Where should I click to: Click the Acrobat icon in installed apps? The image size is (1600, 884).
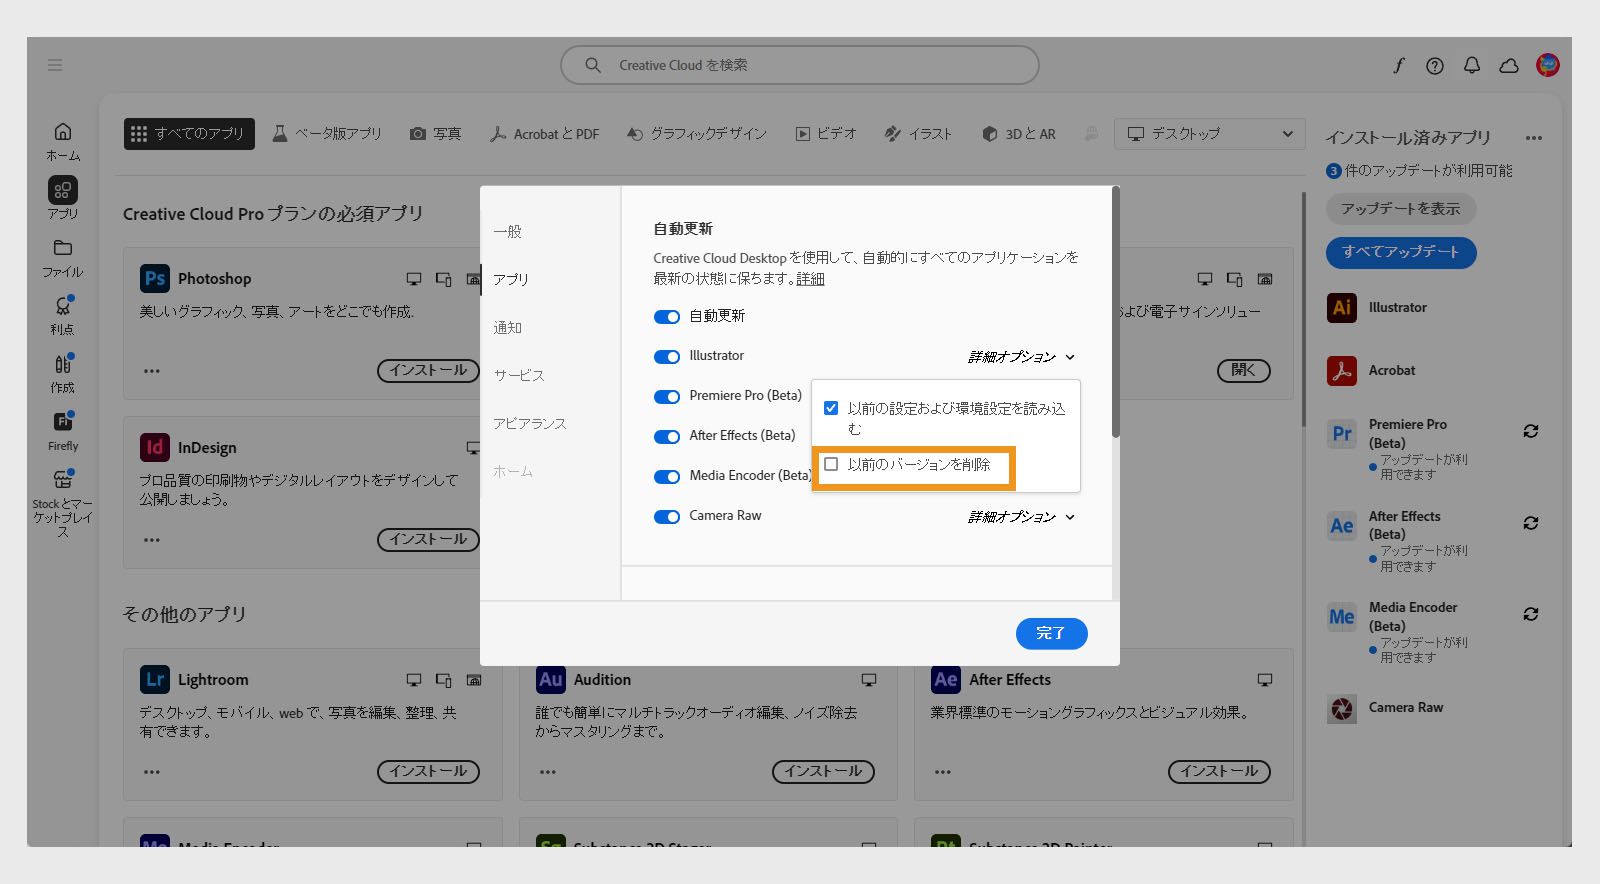1342,370
